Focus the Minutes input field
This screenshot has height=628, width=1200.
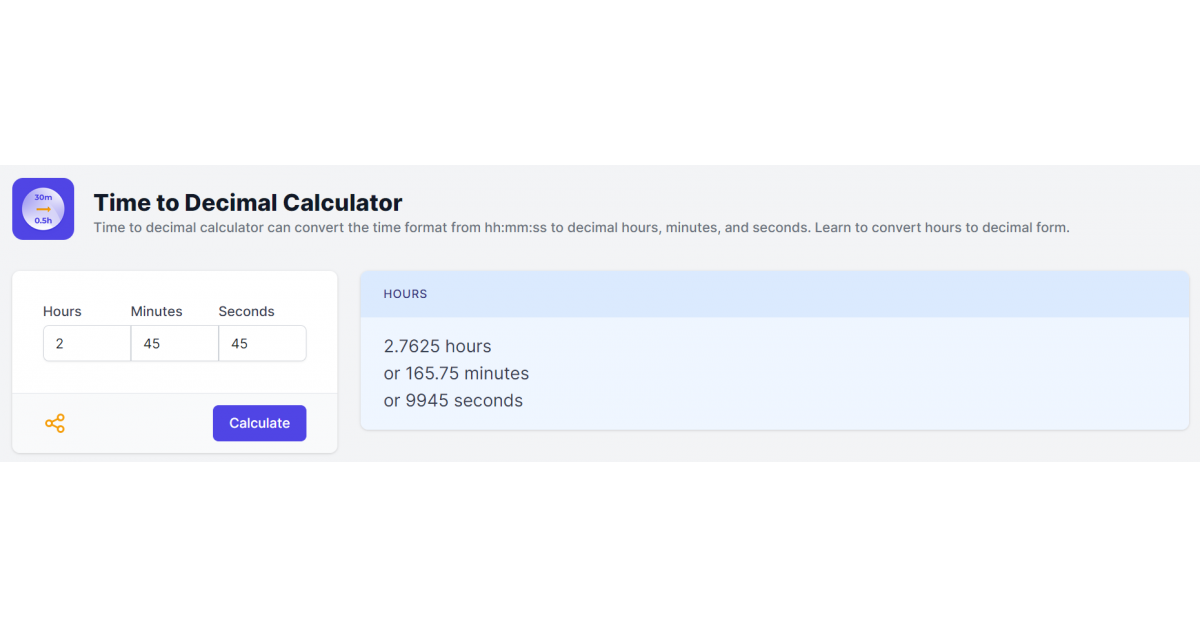click(175, 343)
